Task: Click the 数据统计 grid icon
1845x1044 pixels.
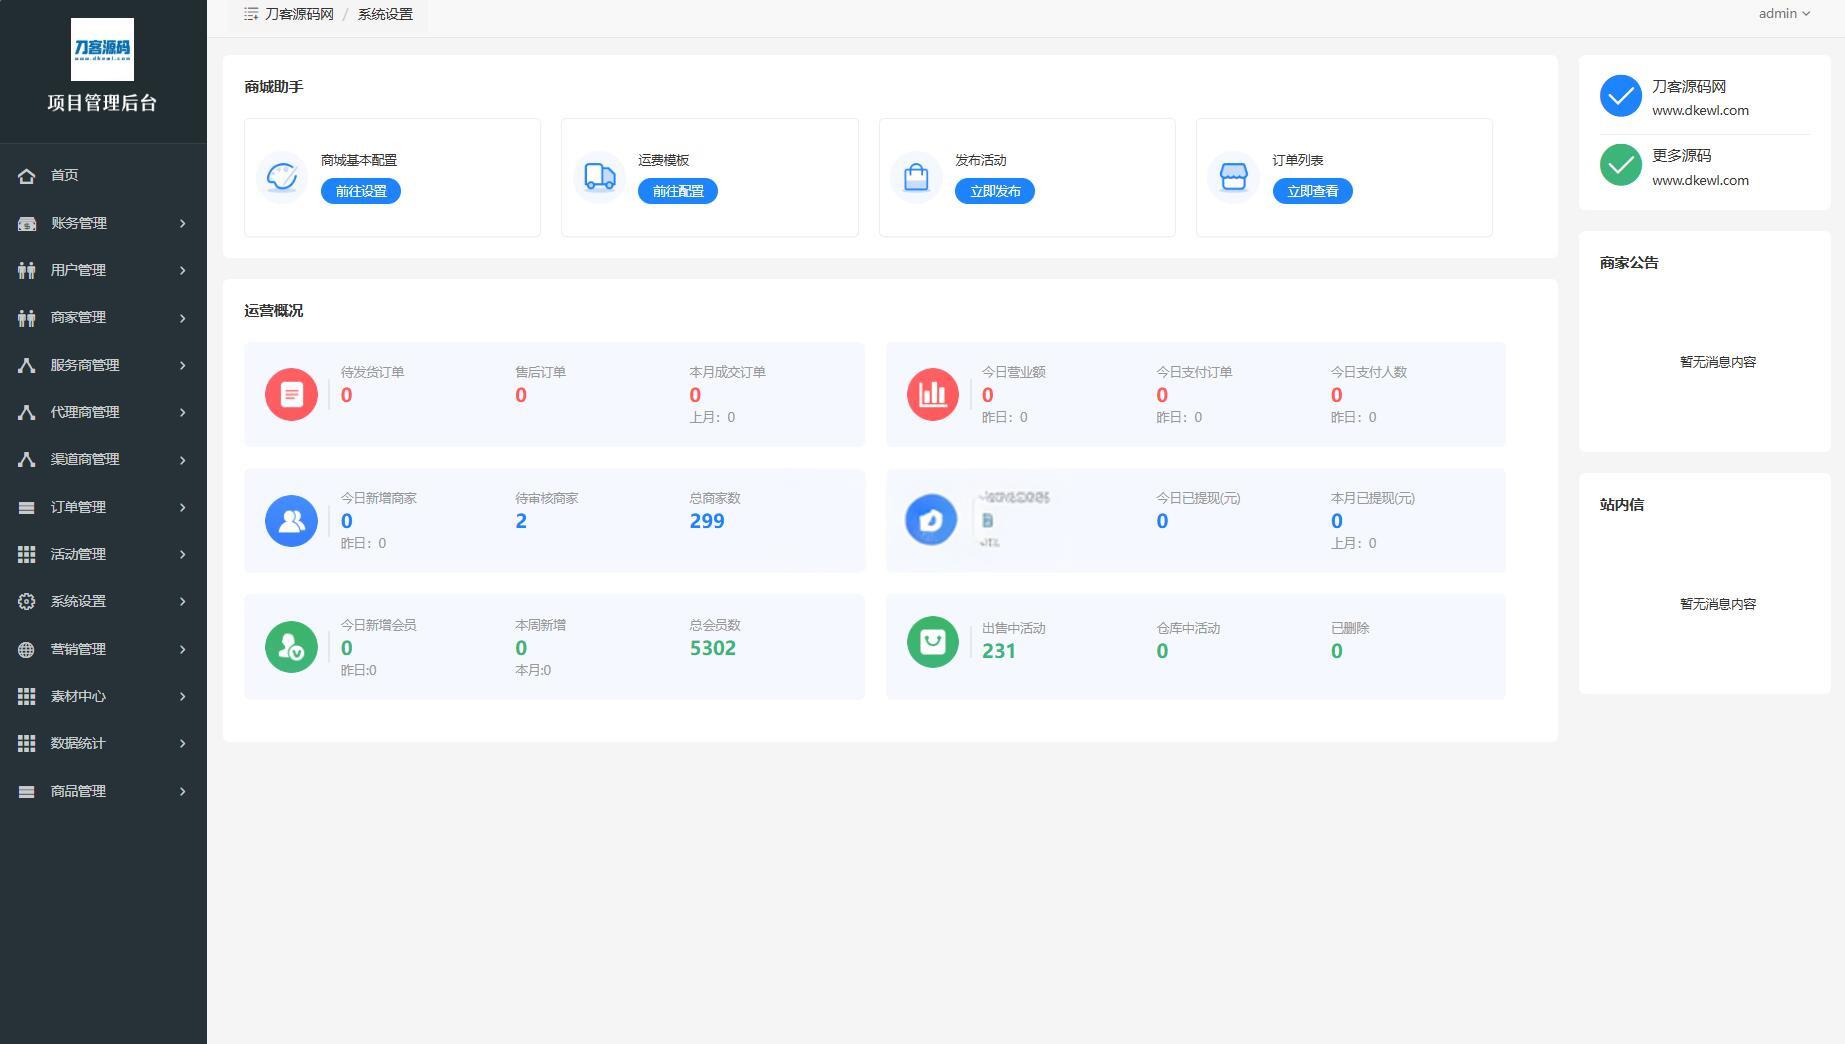Action: (x=27, y=743)
